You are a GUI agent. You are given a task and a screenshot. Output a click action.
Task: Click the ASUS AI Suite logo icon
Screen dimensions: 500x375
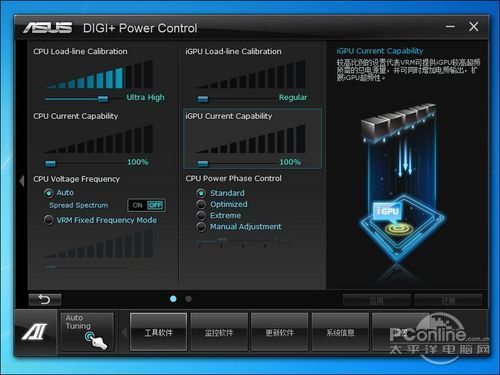coord(35,332)
